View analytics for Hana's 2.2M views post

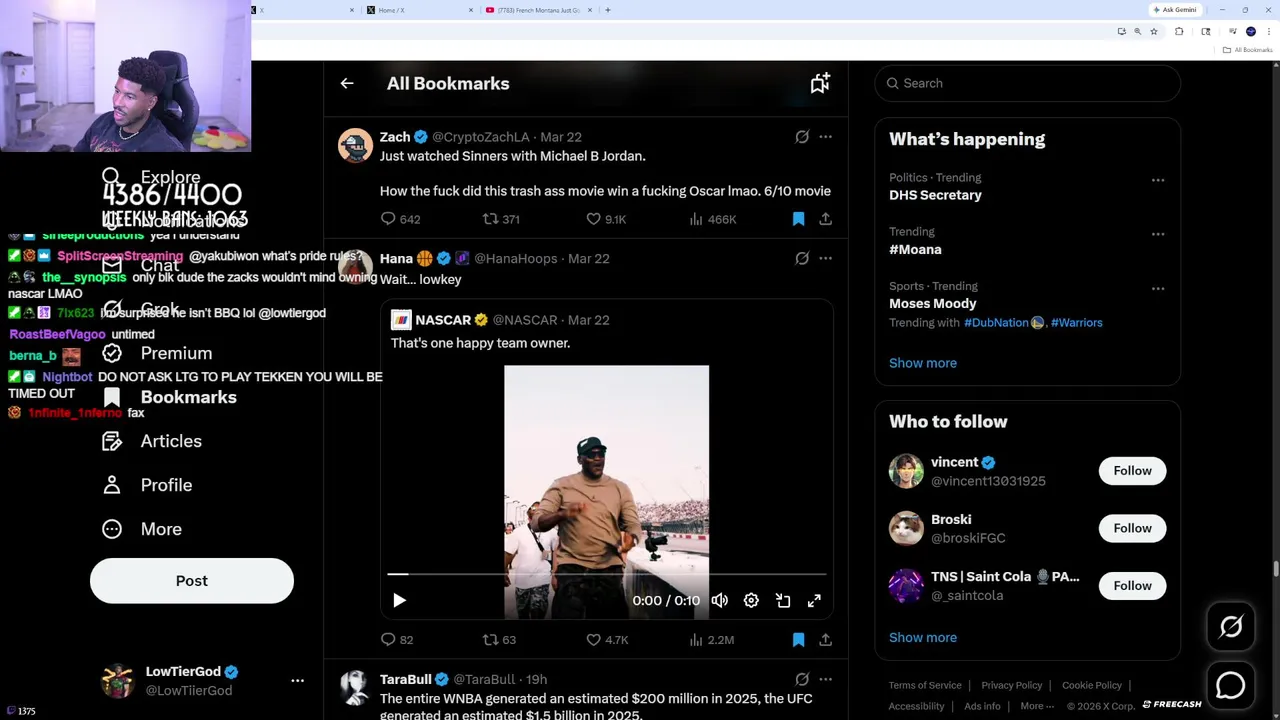696,640
